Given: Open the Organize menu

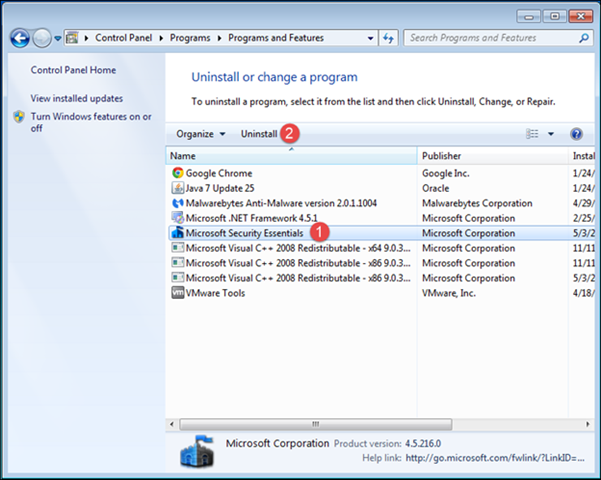Looking at the screenshot, I should [x=200, y=134].
